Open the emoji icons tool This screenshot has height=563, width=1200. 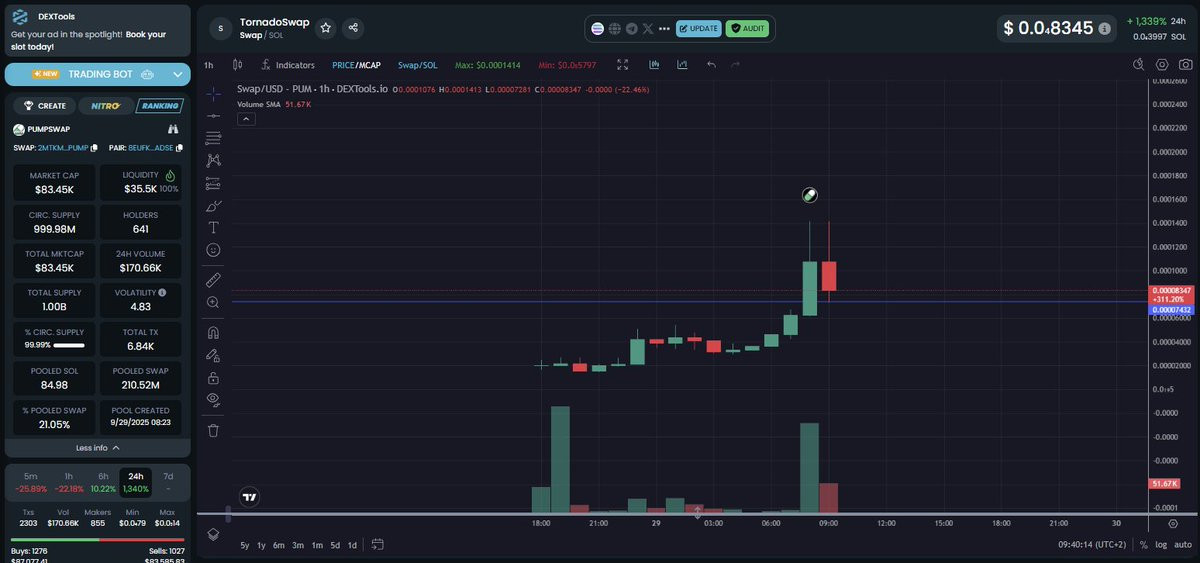[x=213, y=249]
